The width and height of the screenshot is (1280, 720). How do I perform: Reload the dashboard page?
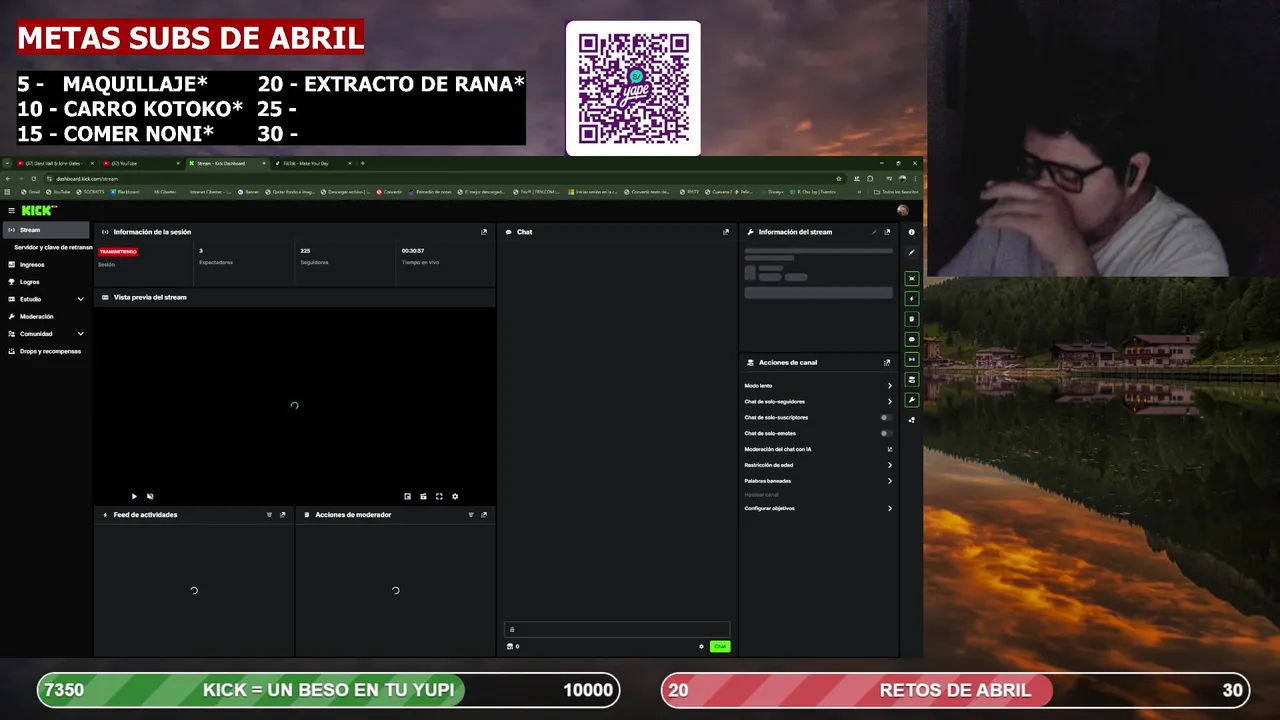tap(34, 178)
